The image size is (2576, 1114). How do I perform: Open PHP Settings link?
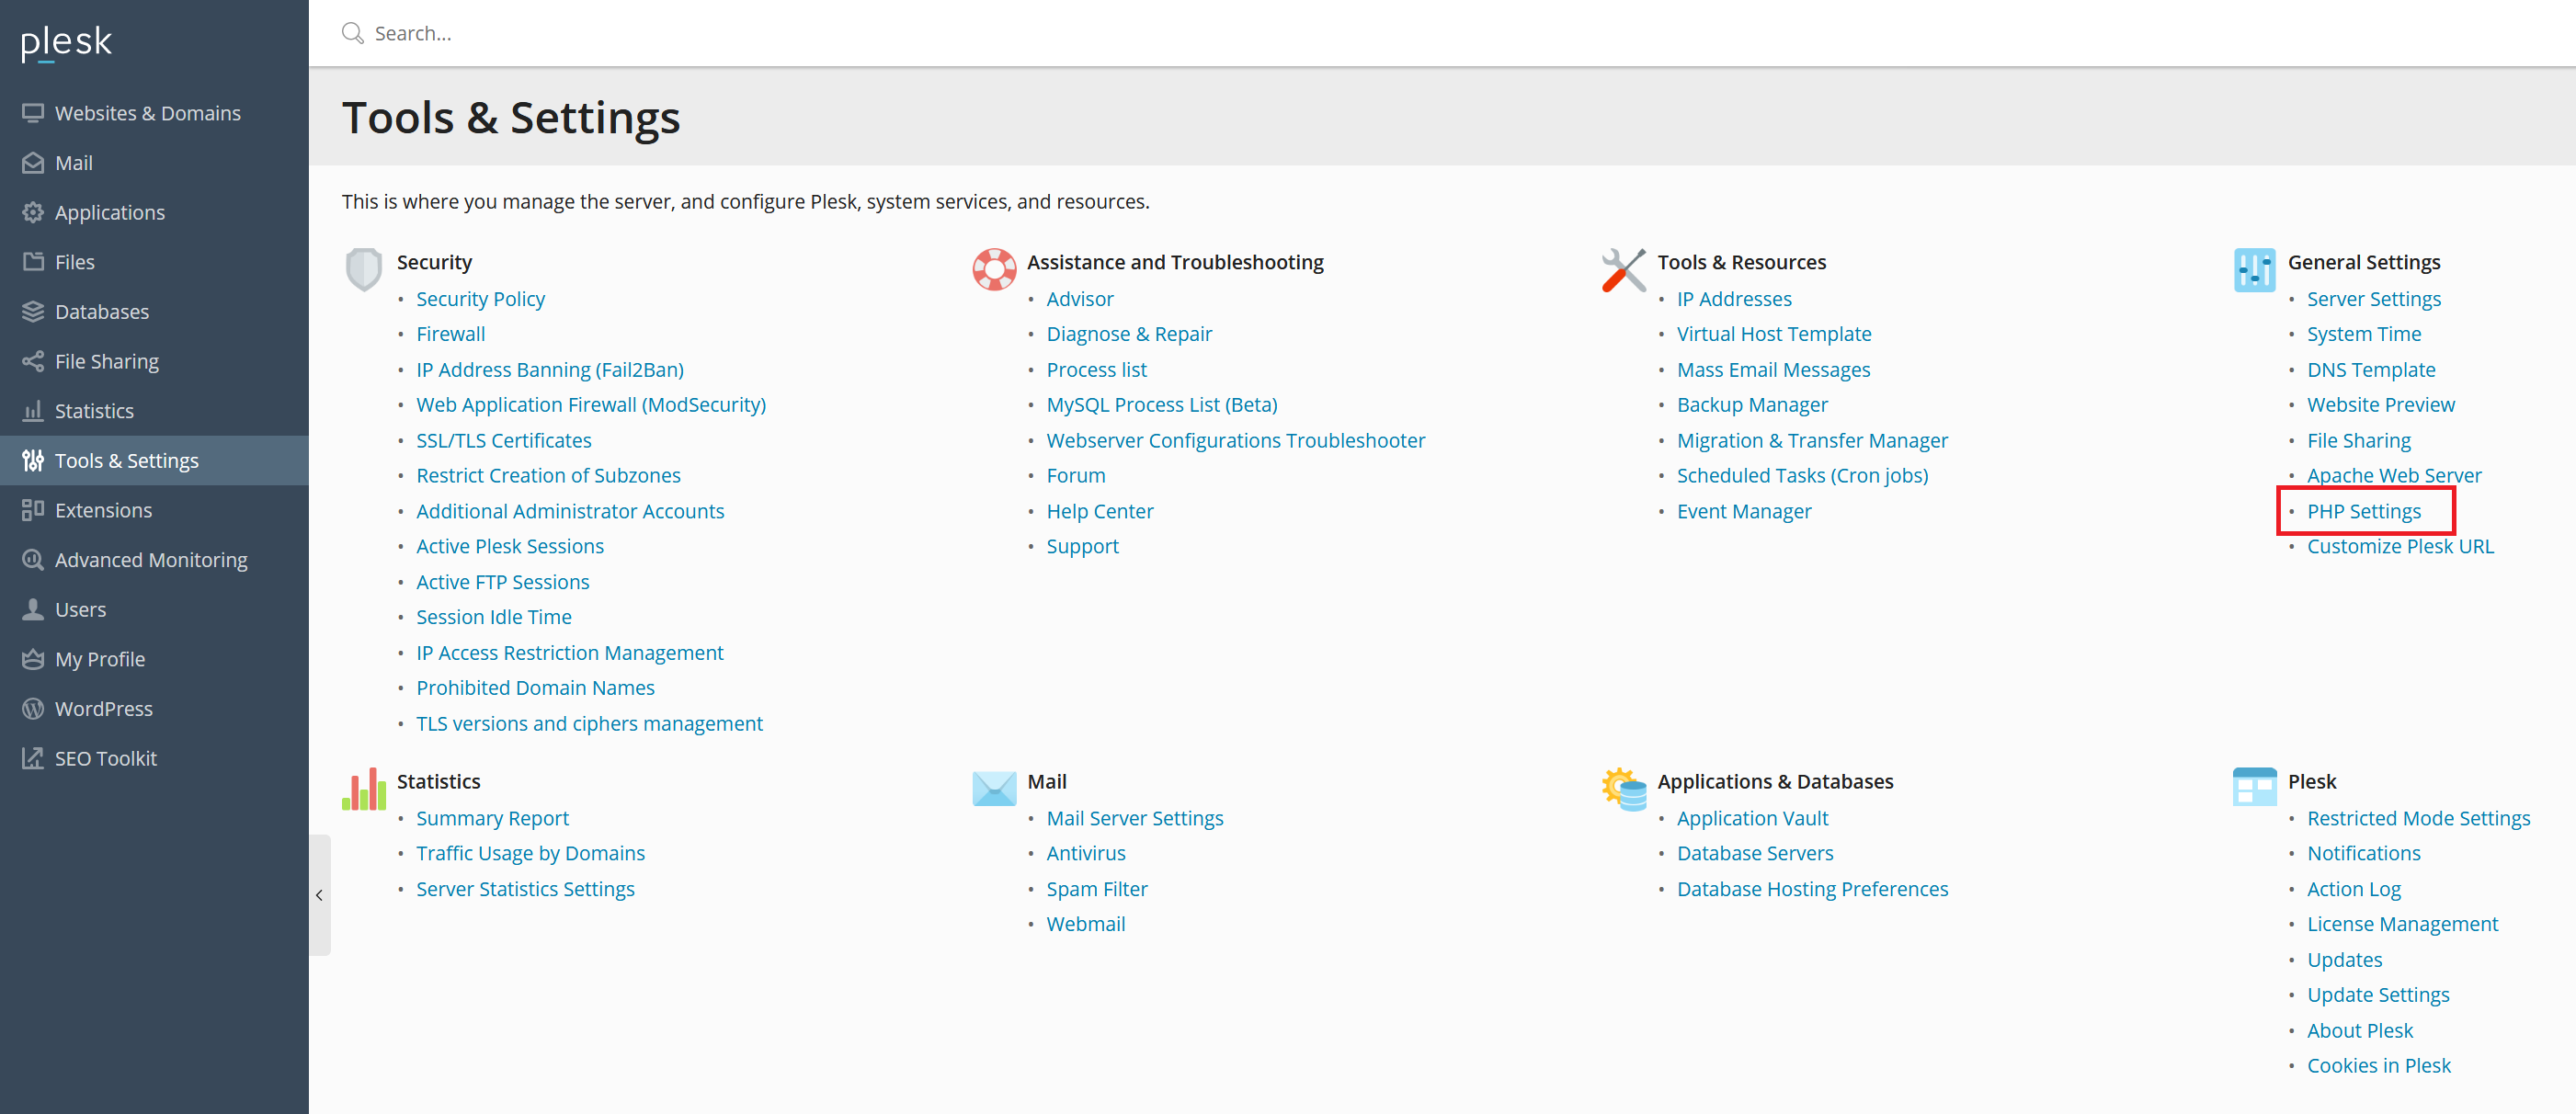[x=2364, y=511]
